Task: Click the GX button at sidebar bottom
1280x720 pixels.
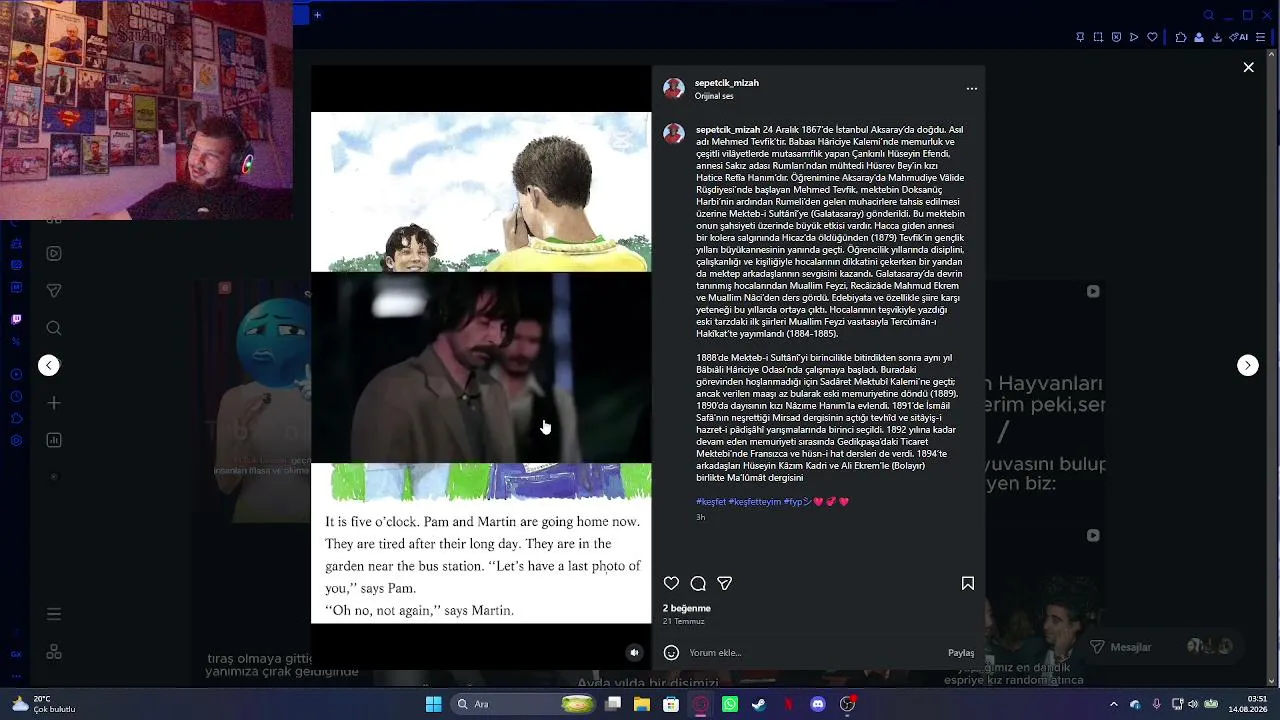Action: click(16, 654)
